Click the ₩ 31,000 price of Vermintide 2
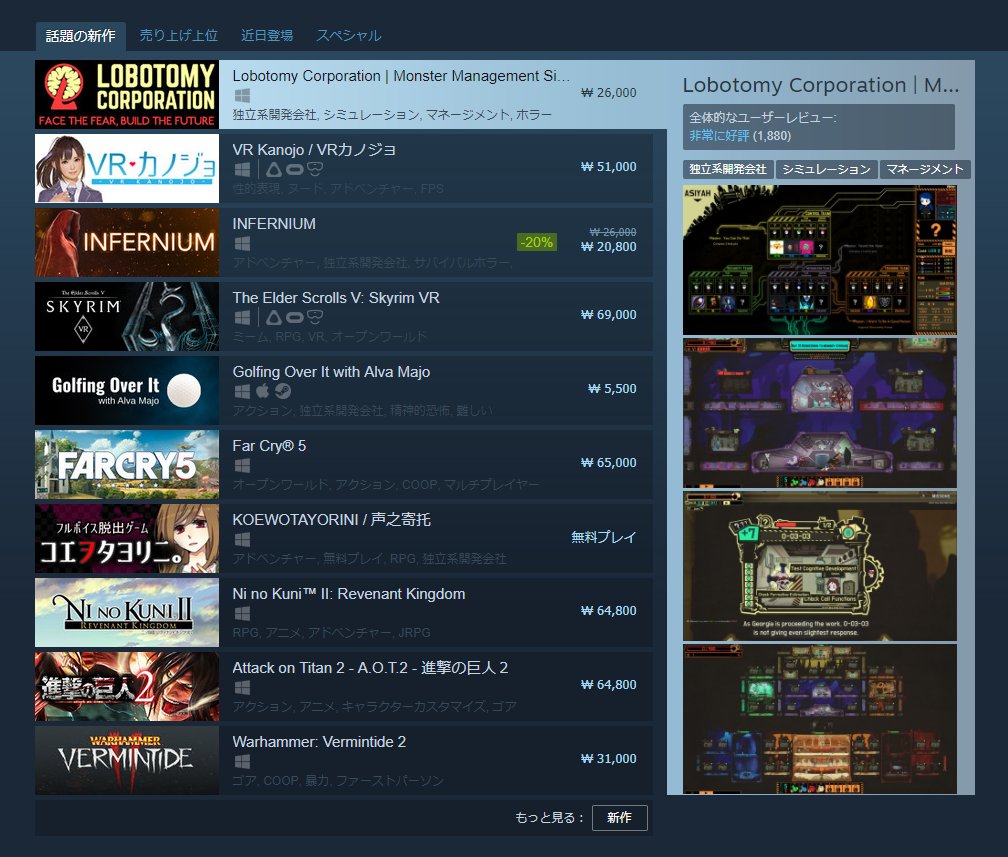Viewport: 1008px width, 857px height. [608, 758]
